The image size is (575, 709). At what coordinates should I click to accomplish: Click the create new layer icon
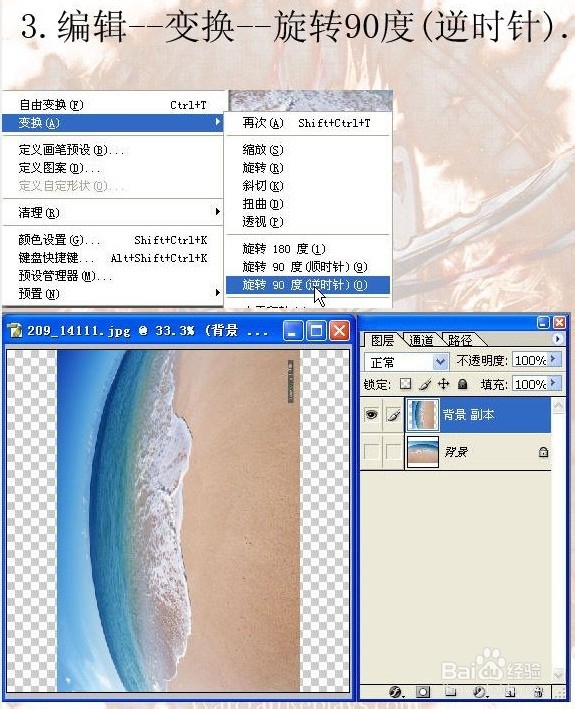coord(510,692)
